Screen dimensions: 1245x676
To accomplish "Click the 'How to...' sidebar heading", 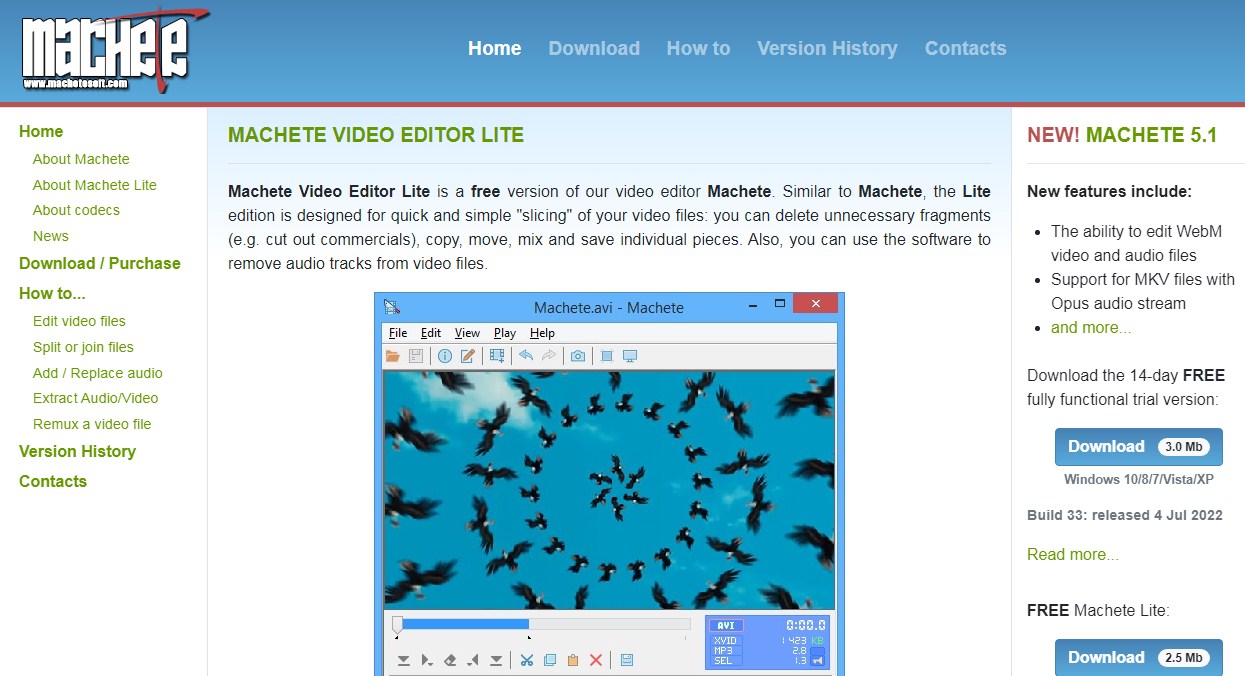I will click(x=52, y=293).
